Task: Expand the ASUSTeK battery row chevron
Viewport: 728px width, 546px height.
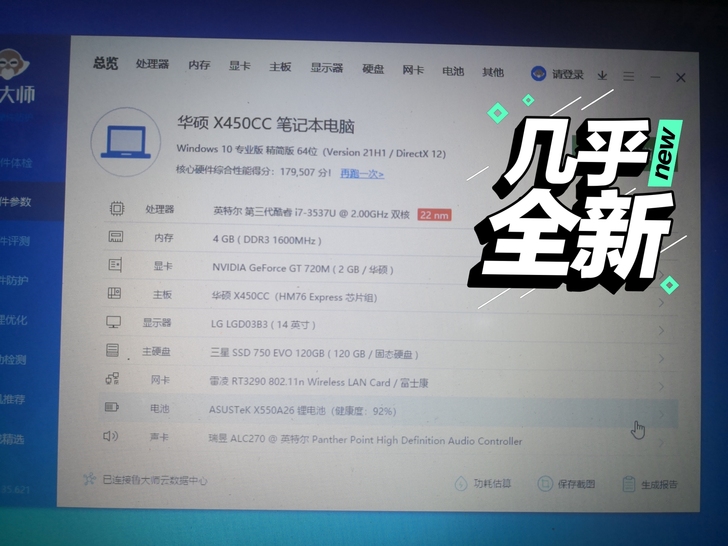Action: pos(661,414)
